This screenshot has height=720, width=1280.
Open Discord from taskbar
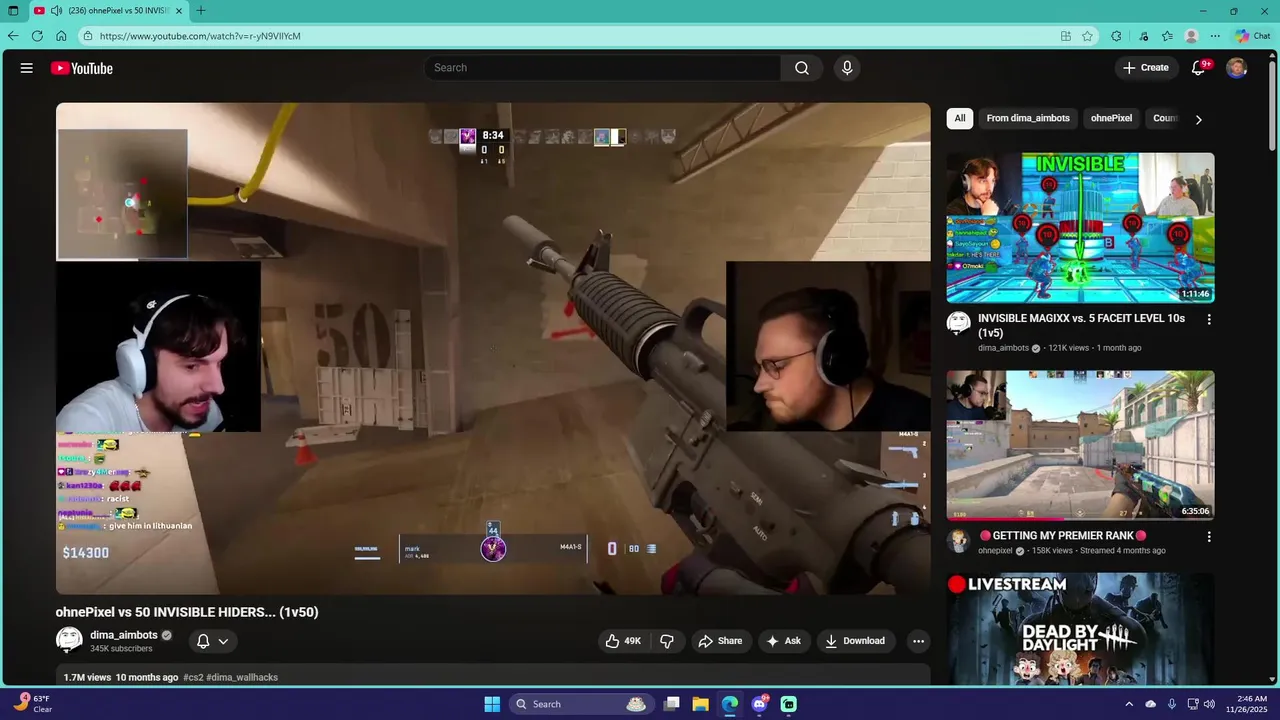click(760, 704)
